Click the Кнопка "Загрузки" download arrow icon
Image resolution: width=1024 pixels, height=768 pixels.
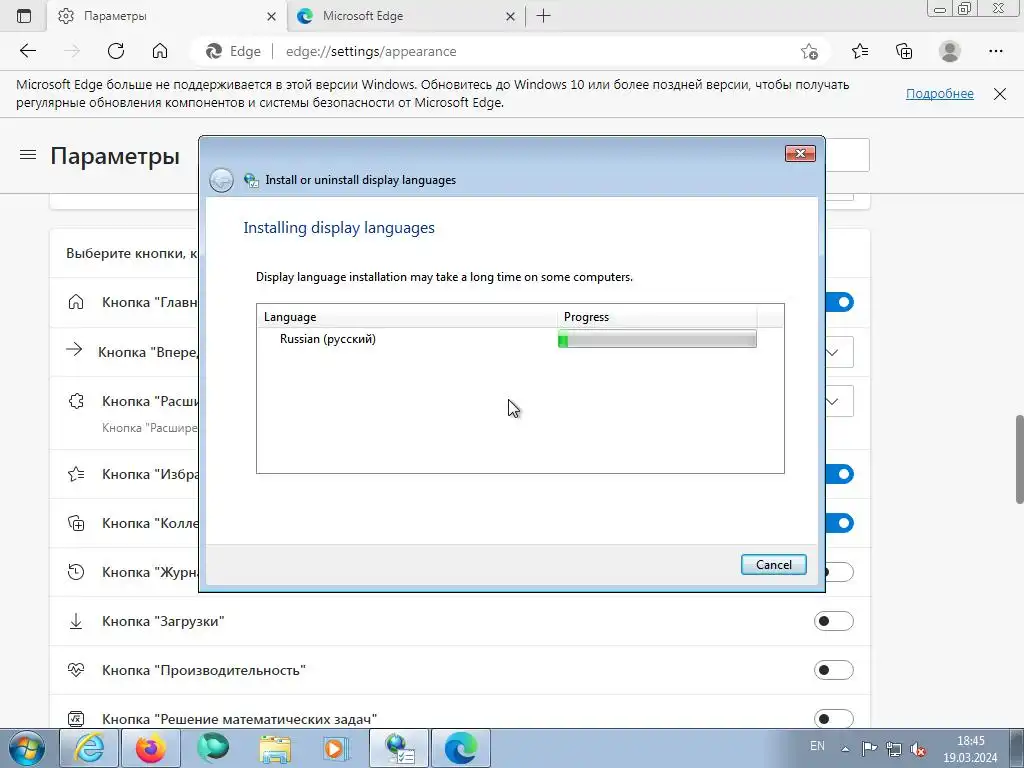point(76,621)
